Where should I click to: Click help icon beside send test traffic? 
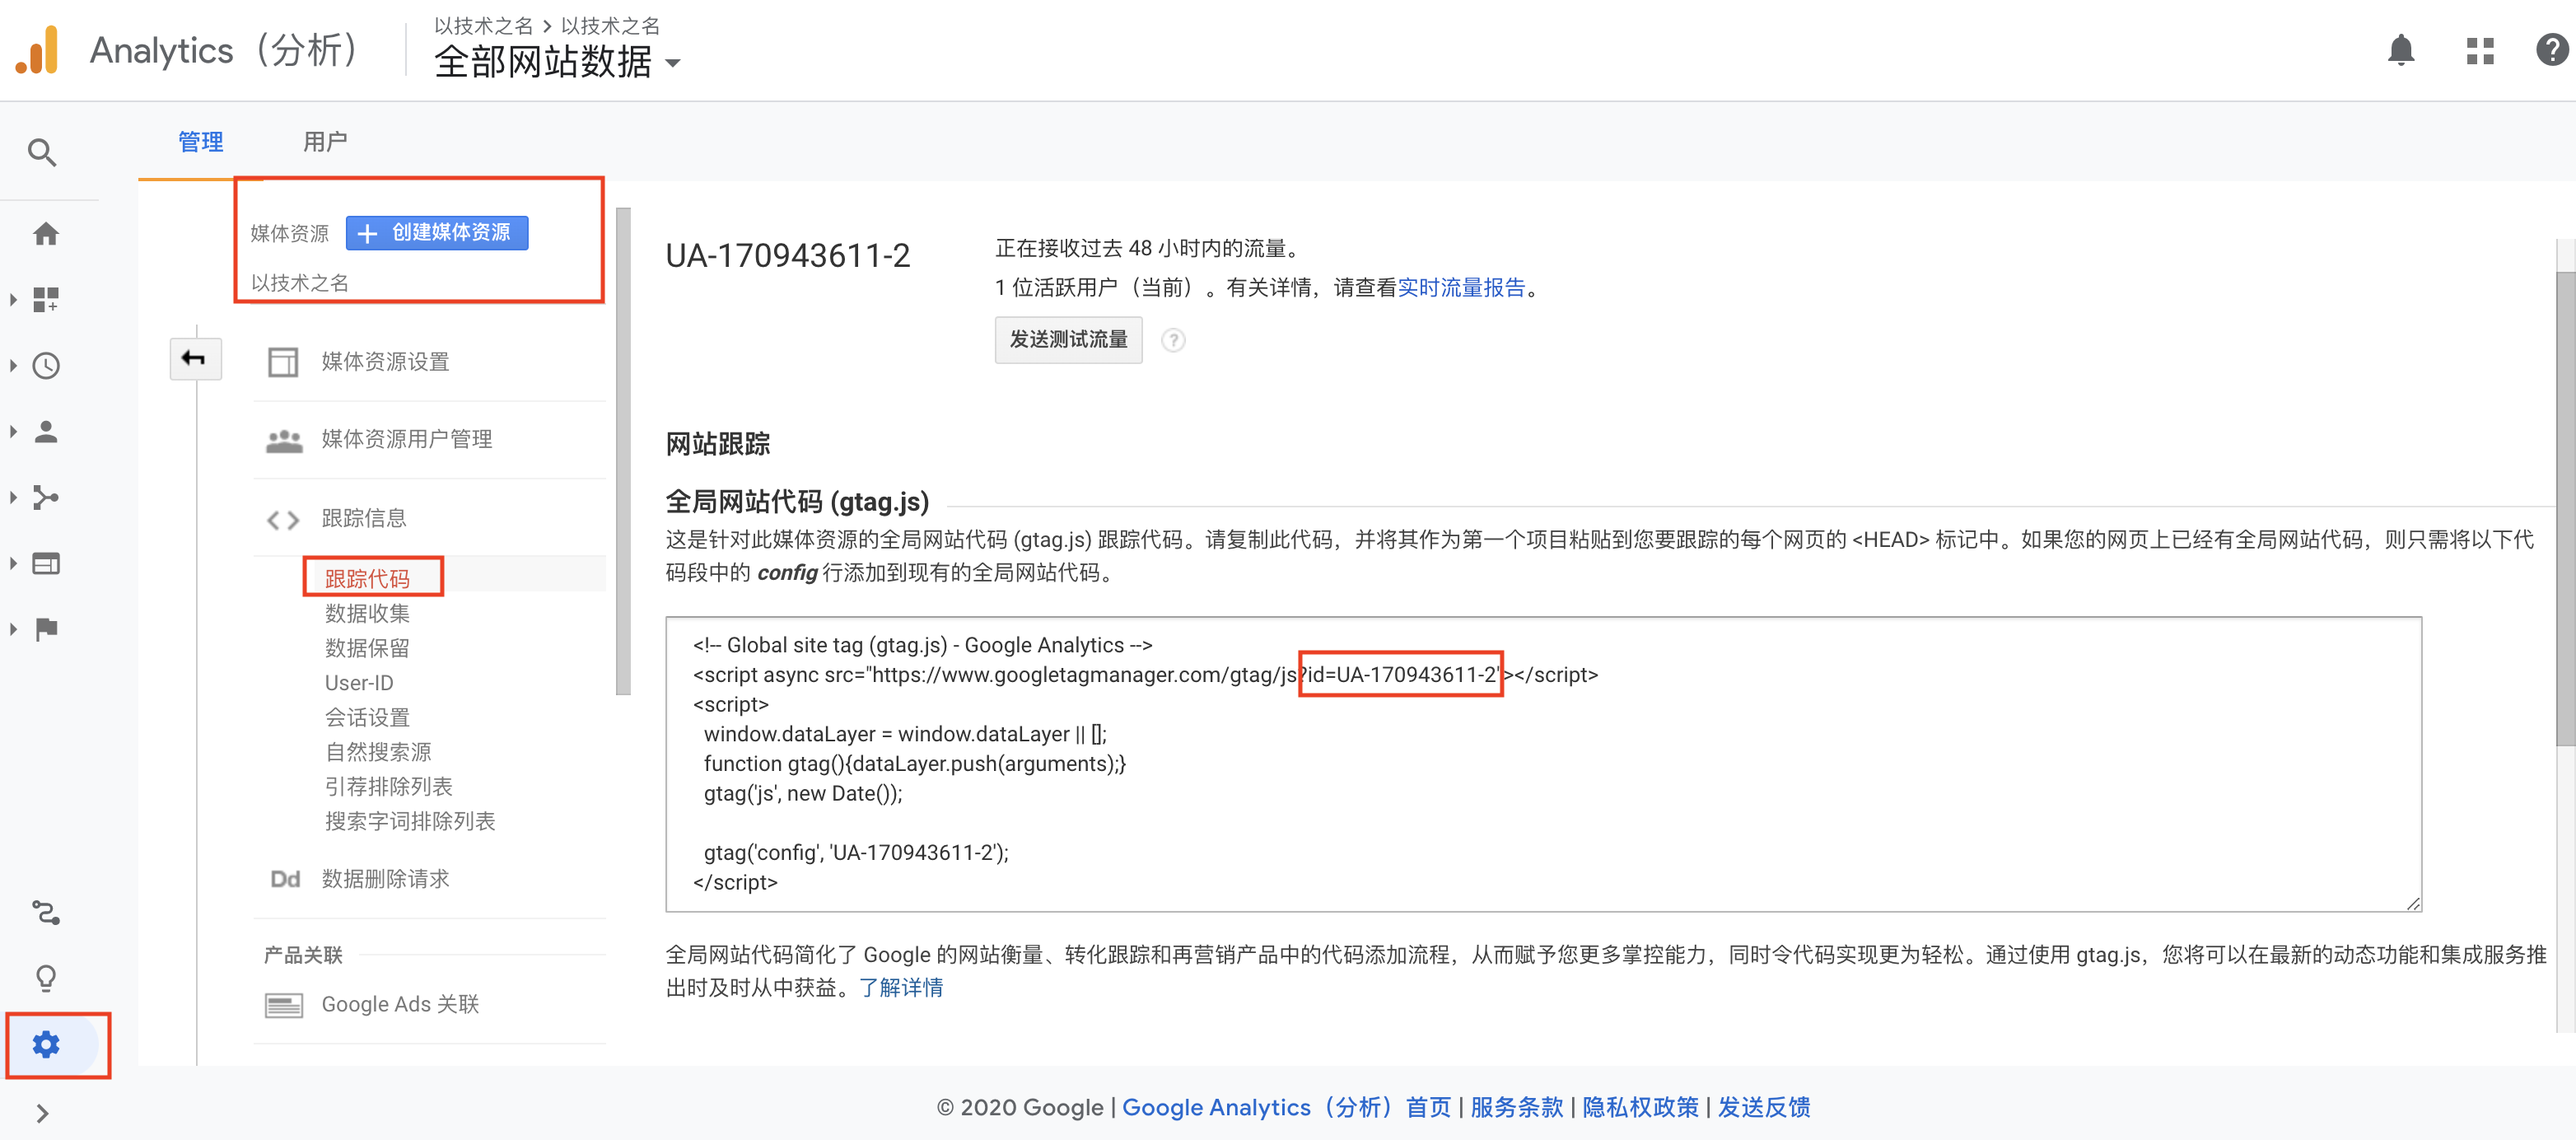point(1173,340)
